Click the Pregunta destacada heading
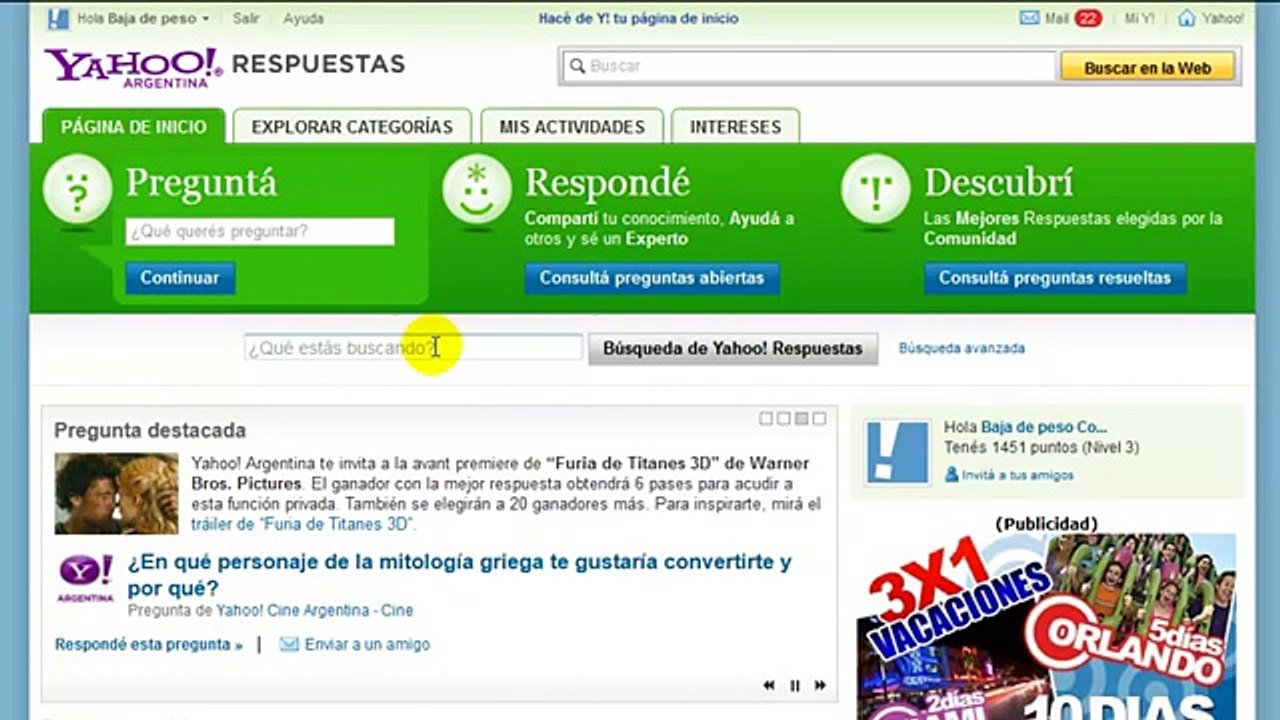This screenshot has height=720, width=1280. 150,431
